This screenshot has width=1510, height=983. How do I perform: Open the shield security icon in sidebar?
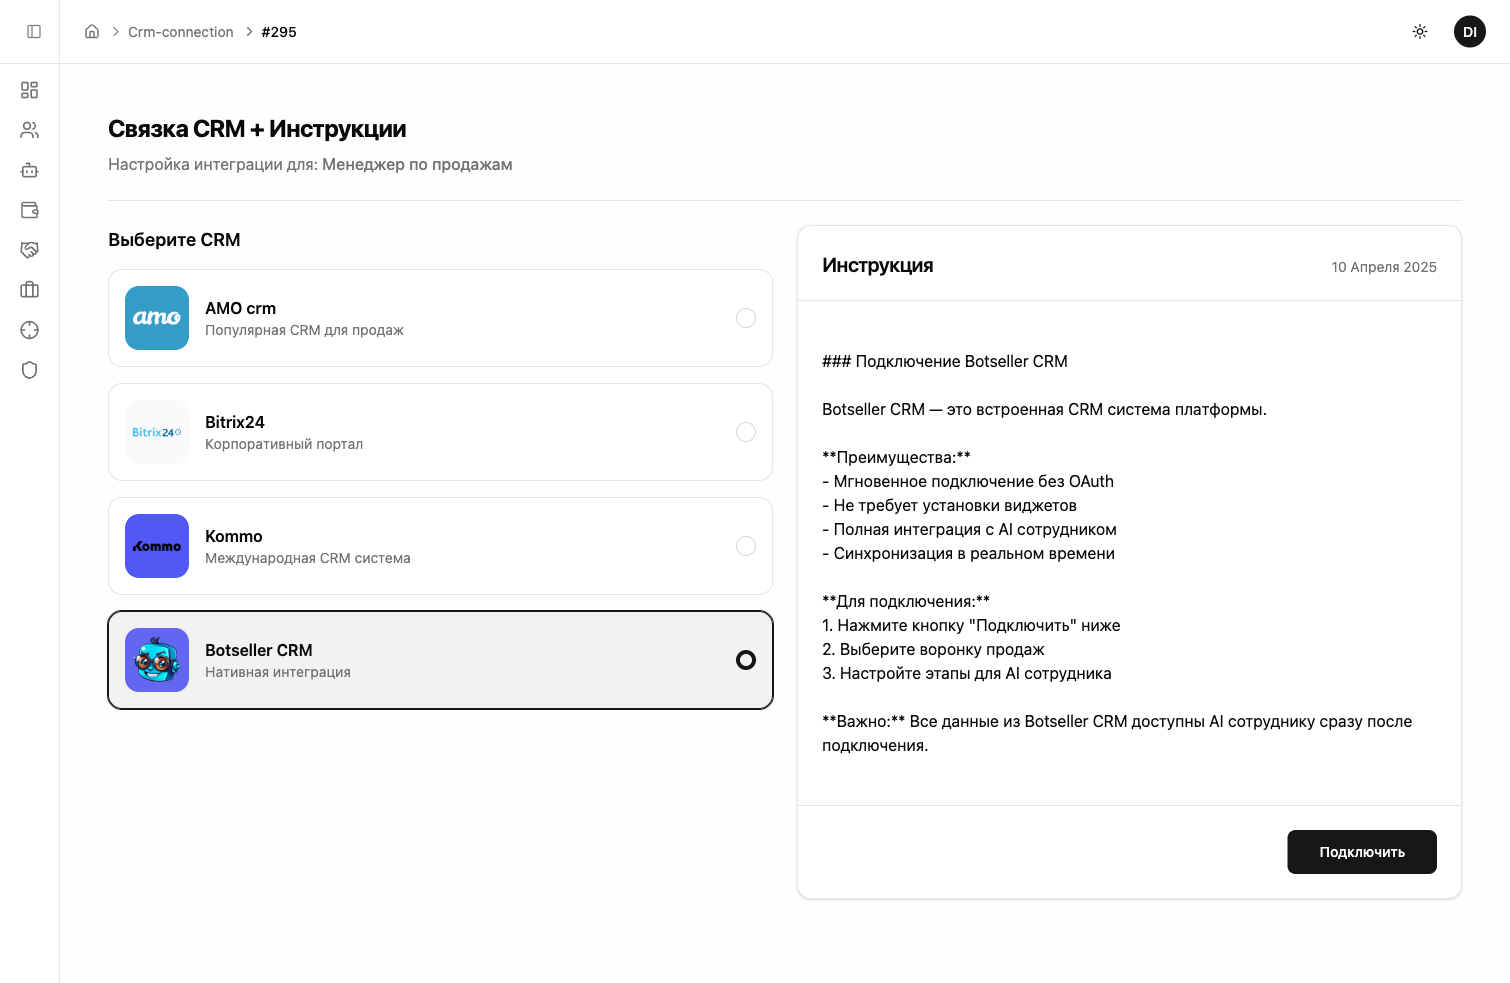point(30,370)
